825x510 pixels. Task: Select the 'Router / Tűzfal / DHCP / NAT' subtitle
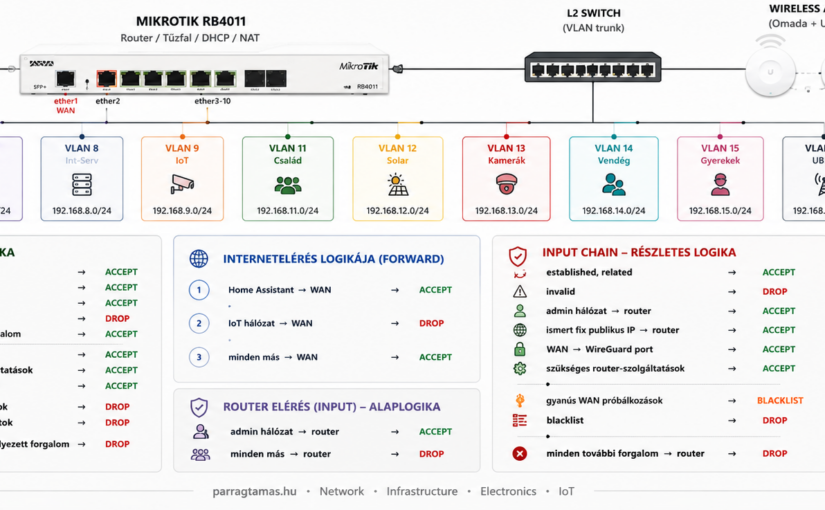point(190,38)
